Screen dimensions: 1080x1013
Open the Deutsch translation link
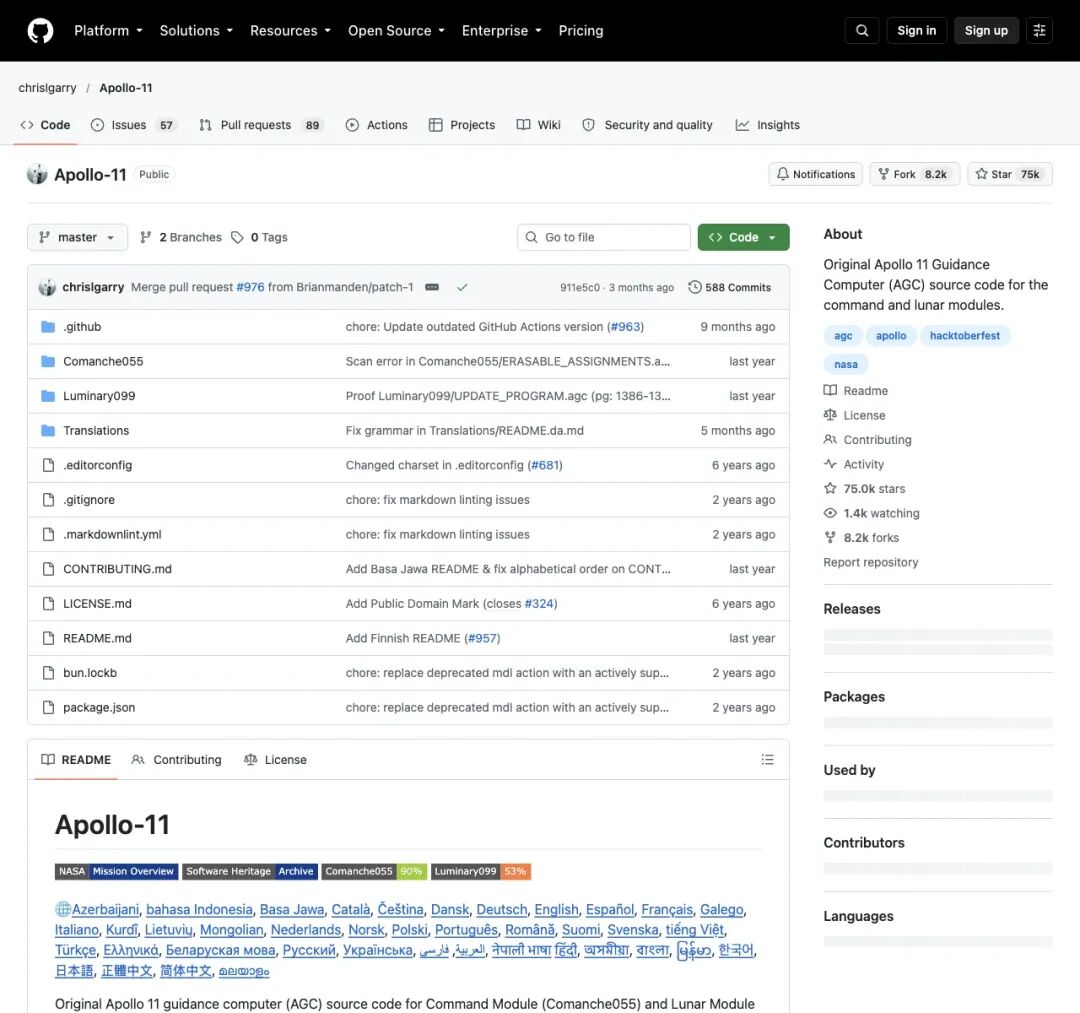tap(501, 910)
